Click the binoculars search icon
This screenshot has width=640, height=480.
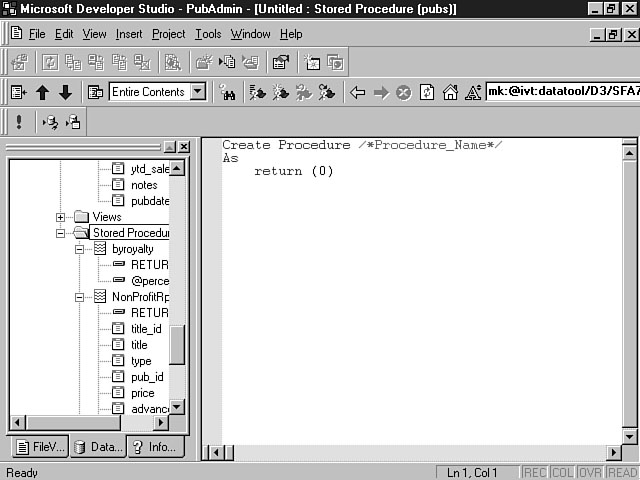tap(227, 92)
